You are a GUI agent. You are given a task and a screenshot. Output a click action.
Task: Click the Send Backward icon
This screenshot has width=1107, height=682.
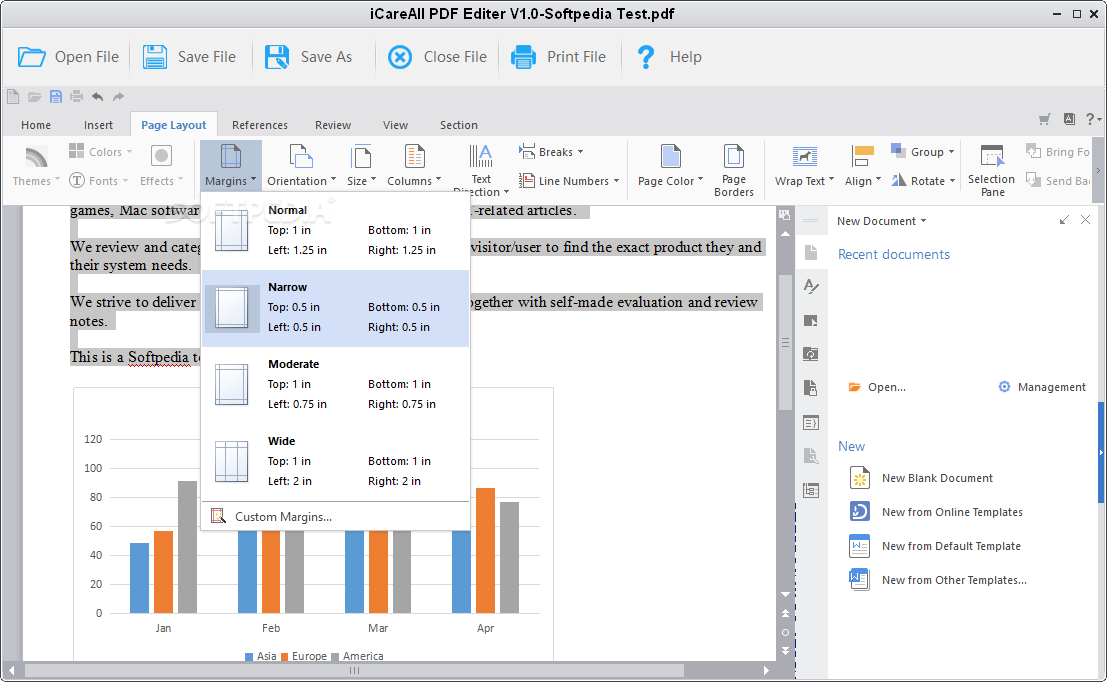tap(1033, 180)
